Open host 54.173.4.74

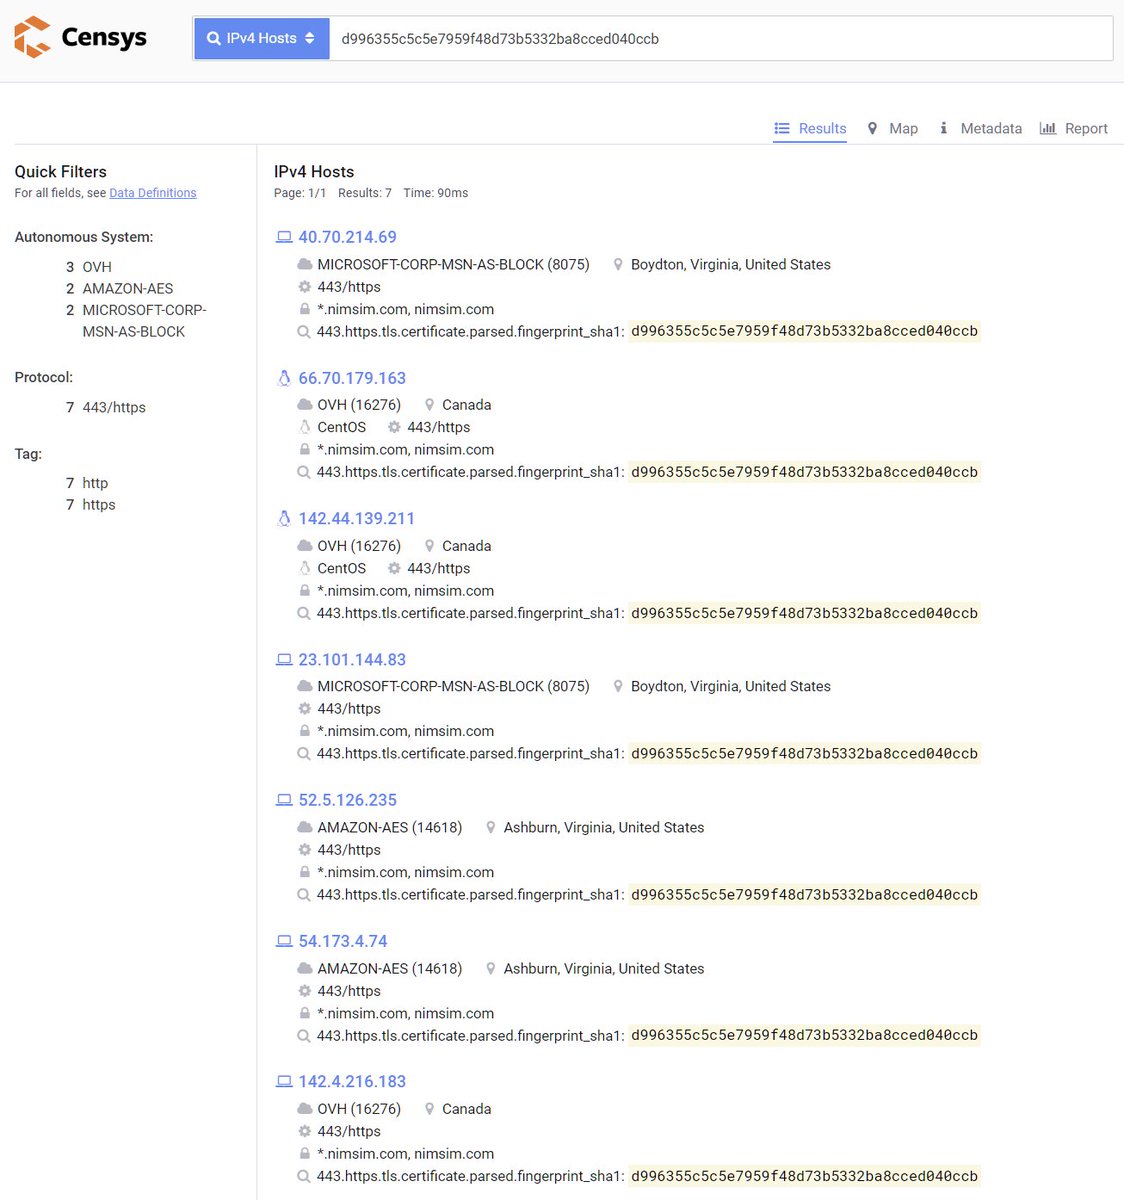[343, 941]
